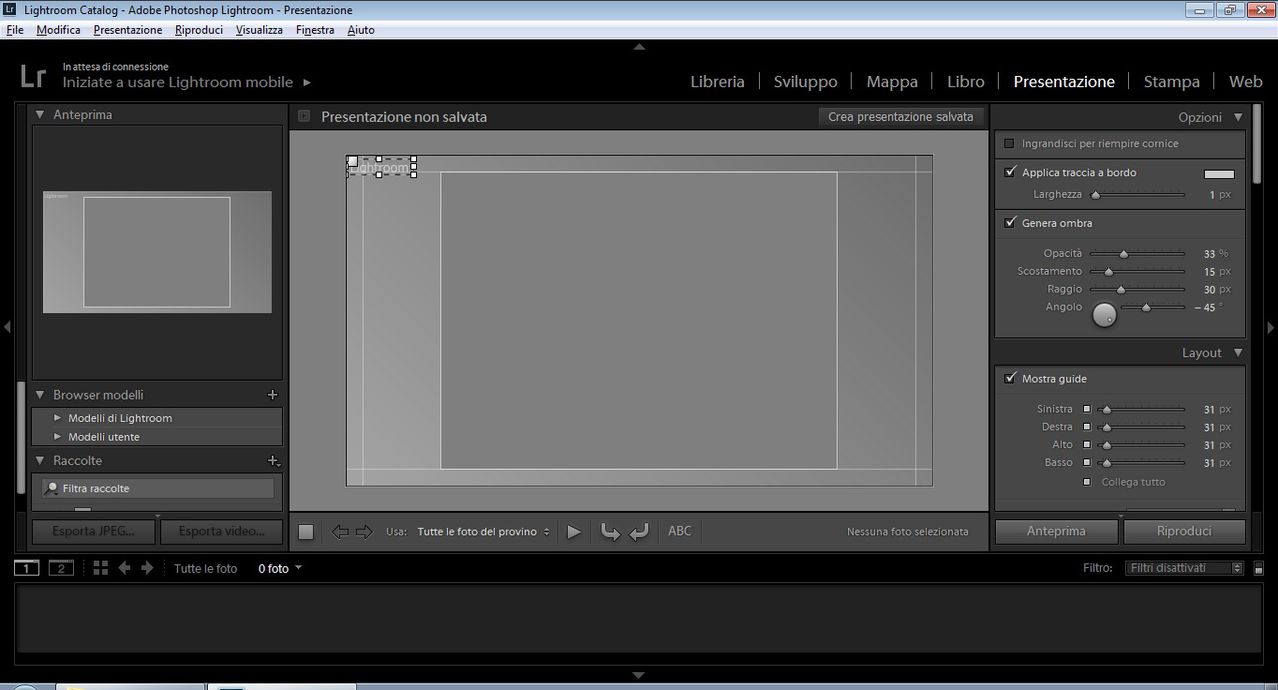Expand Modelli di Lightroom folder
This screenshot has height=690, width=1278.
coord(58,418)
